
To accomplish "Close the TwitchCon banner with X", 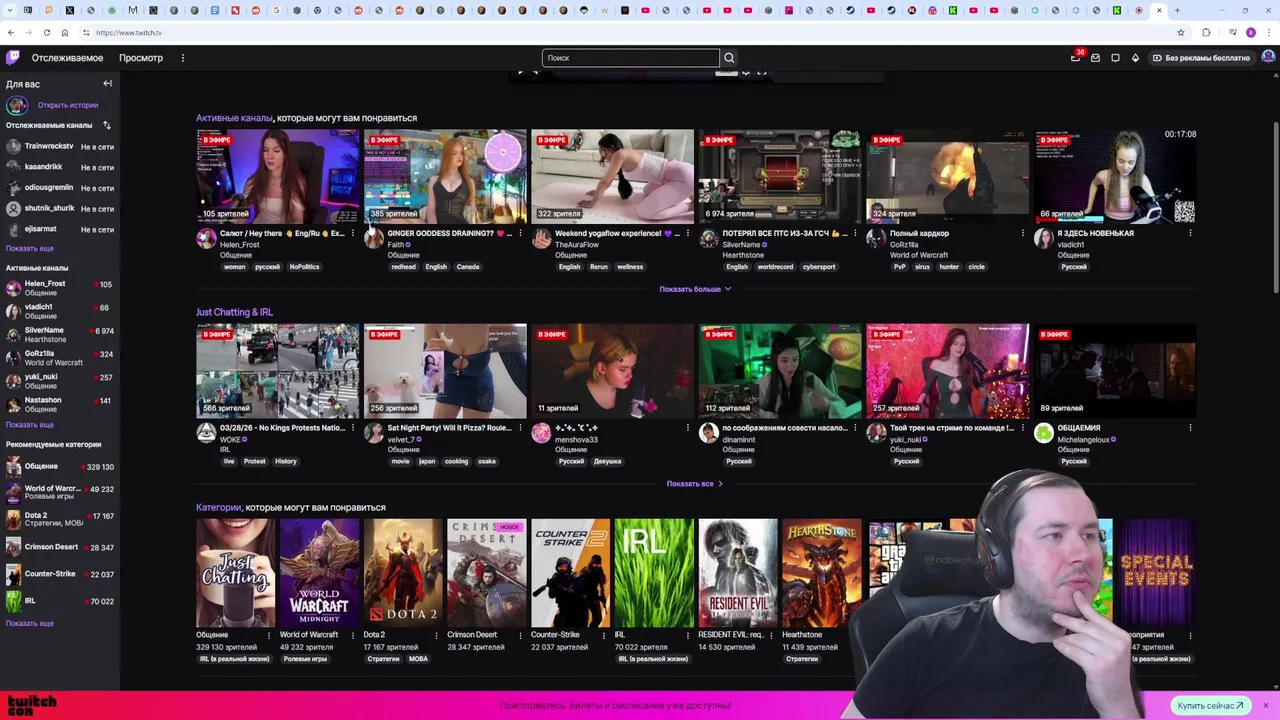I will [x=1265, y=705].
